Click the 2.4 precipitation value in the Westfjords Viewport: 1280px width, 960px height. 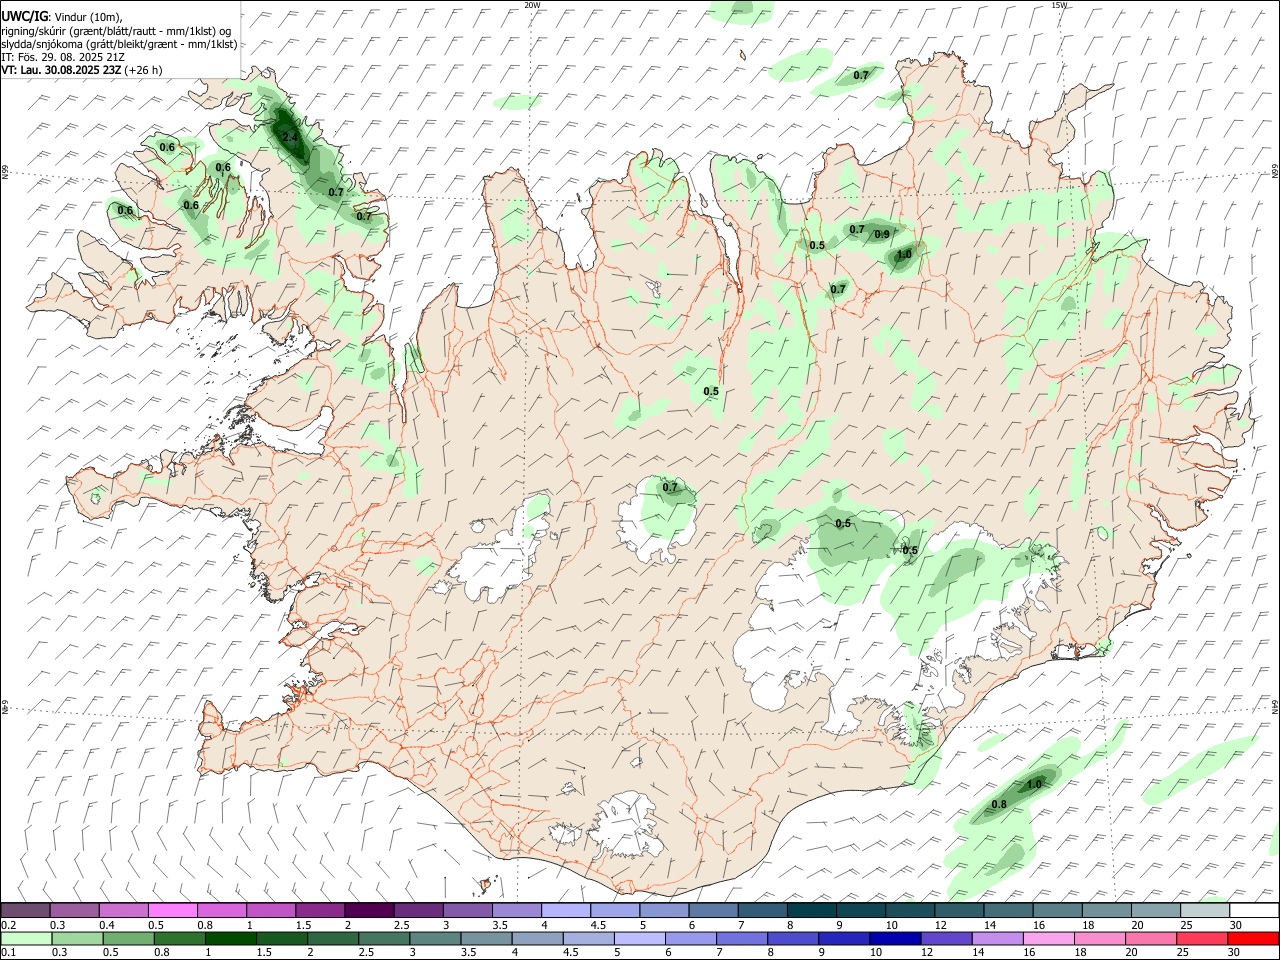pyautogui.click(x=290, y=137)
